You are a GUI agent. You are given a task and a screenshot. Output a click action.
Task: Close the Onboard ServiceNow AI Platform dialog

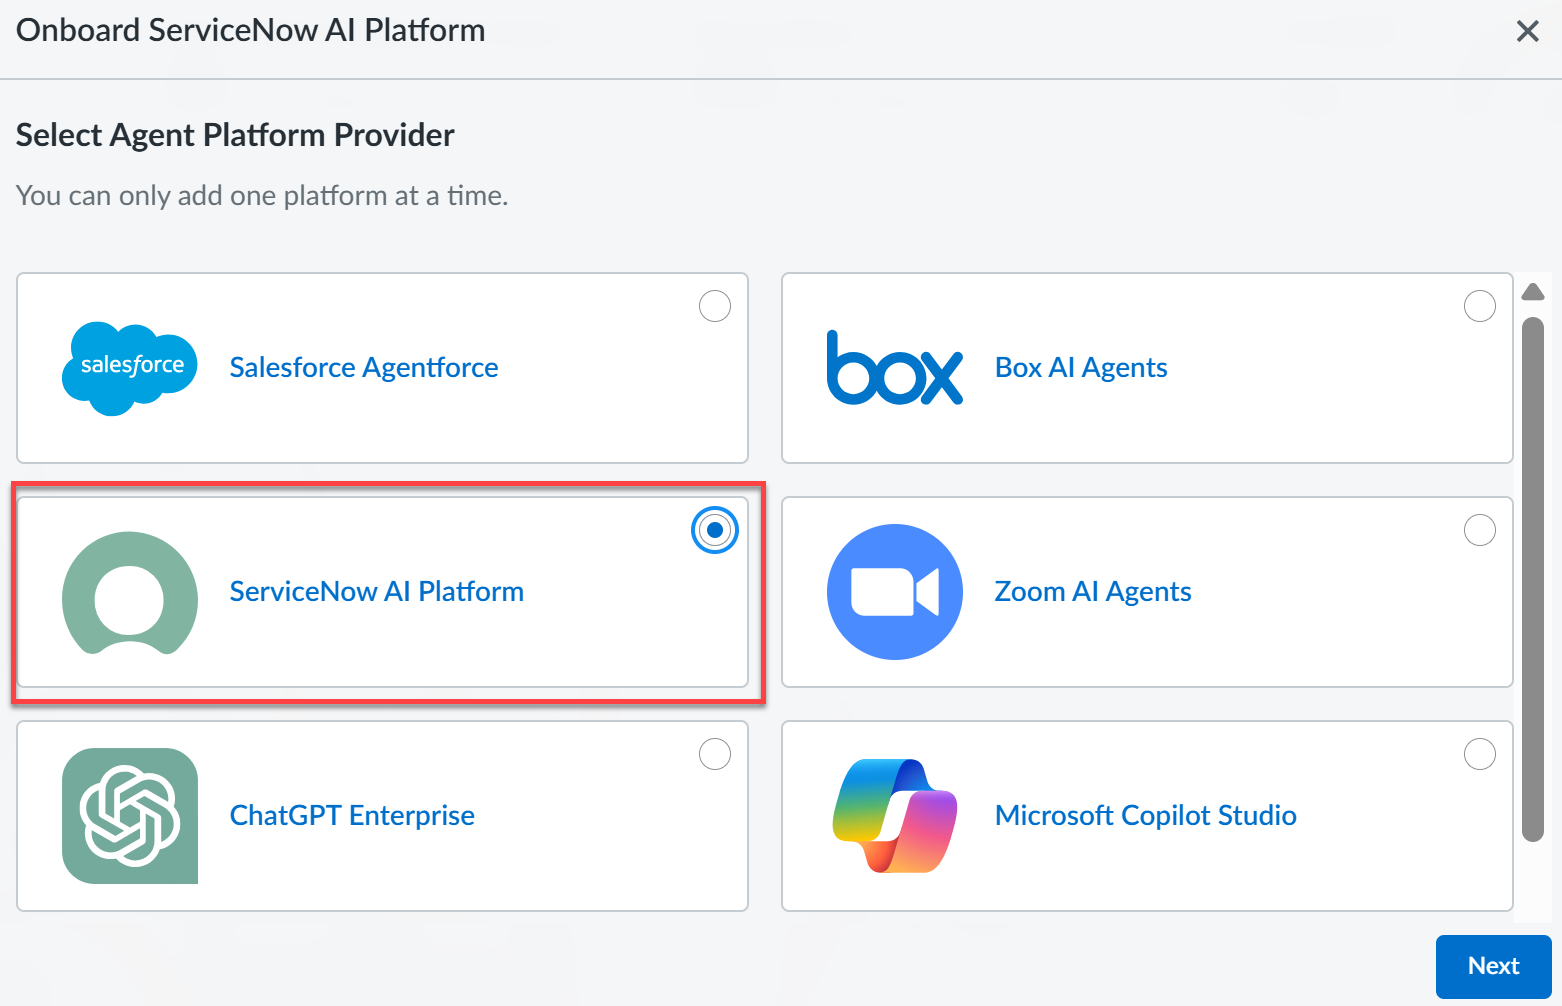[1527, 31]
